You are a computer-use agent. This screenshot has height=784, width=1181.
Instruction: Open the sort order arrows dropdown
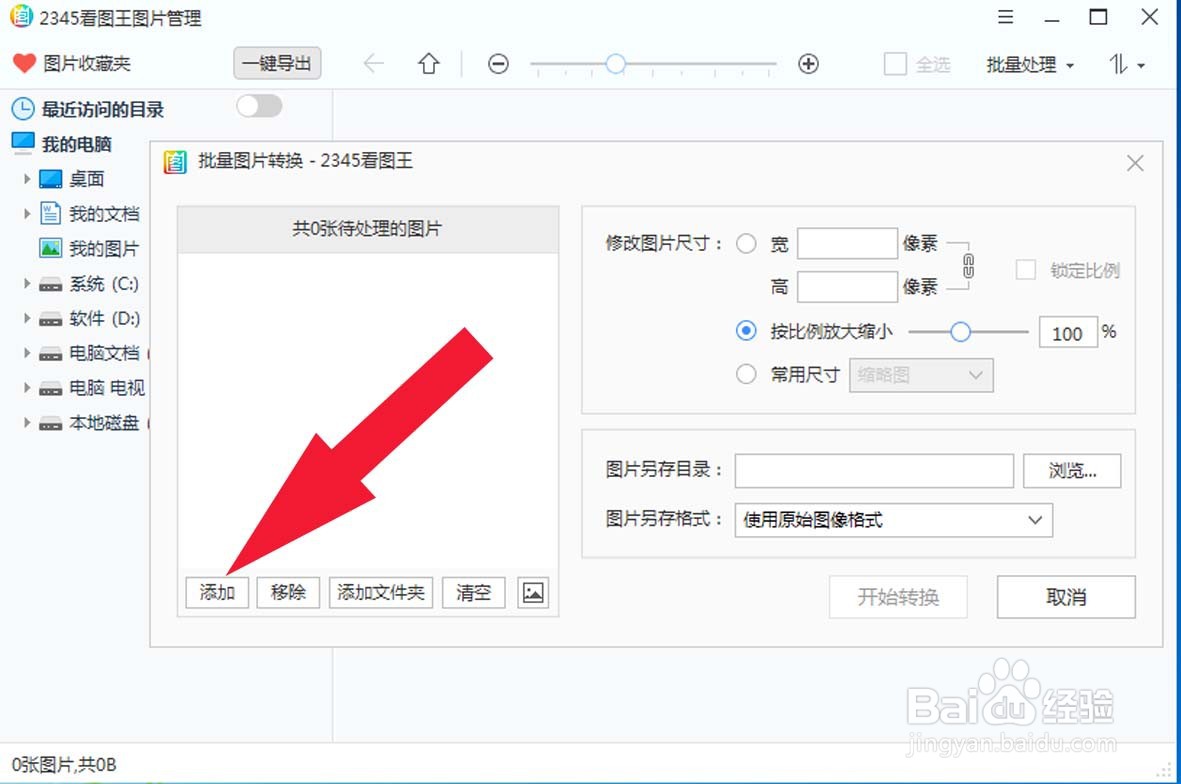click(x=1127, y=65)
